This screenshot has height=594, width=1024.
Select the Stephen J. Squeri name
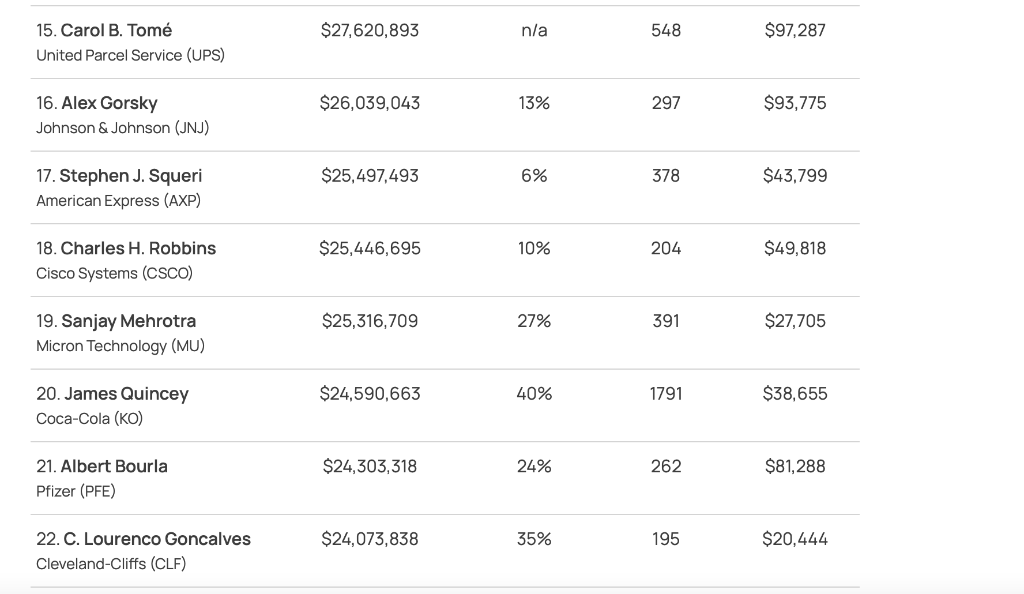point(130,176)
